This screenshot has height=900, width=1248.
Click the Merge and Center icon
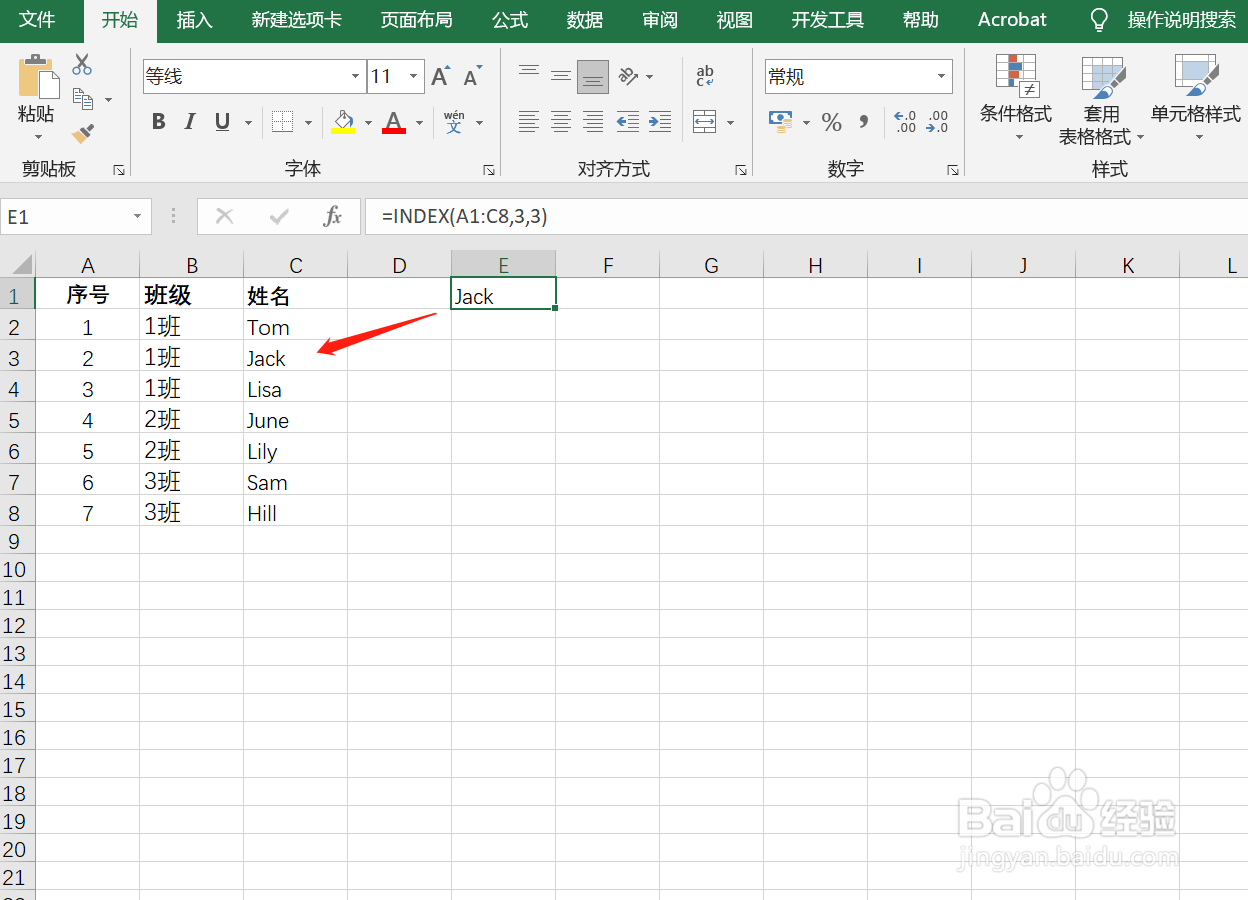tap(705, 122)
